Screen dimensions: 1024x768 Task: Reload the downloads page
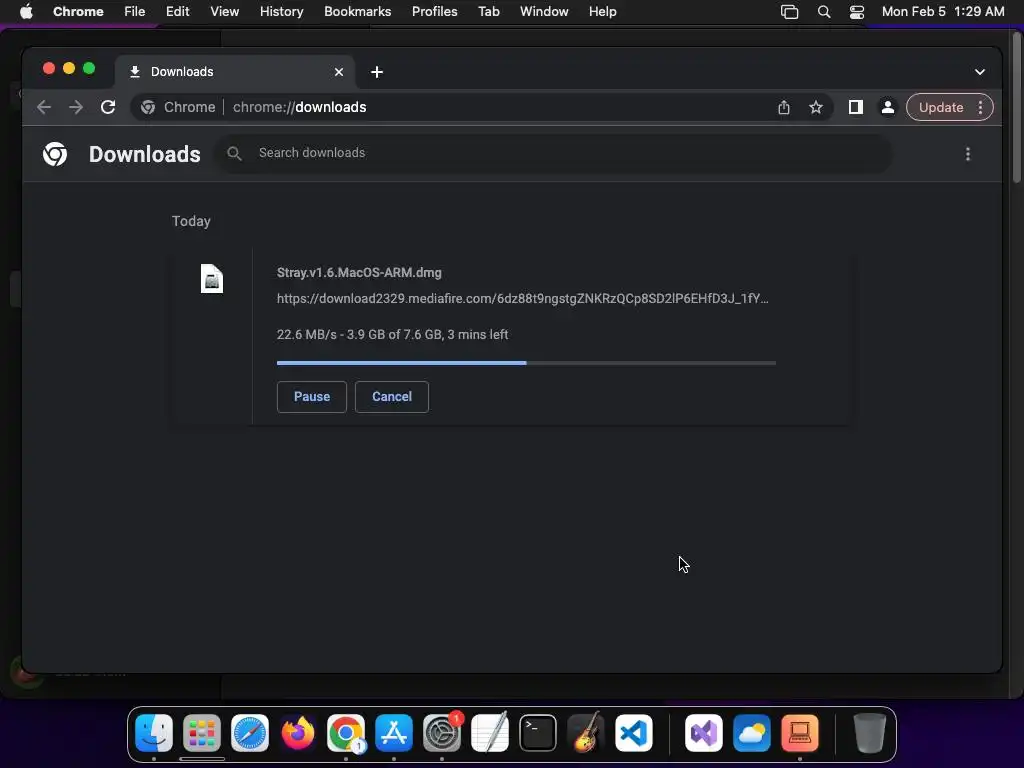pyautogui.click(x=108, y=107)
